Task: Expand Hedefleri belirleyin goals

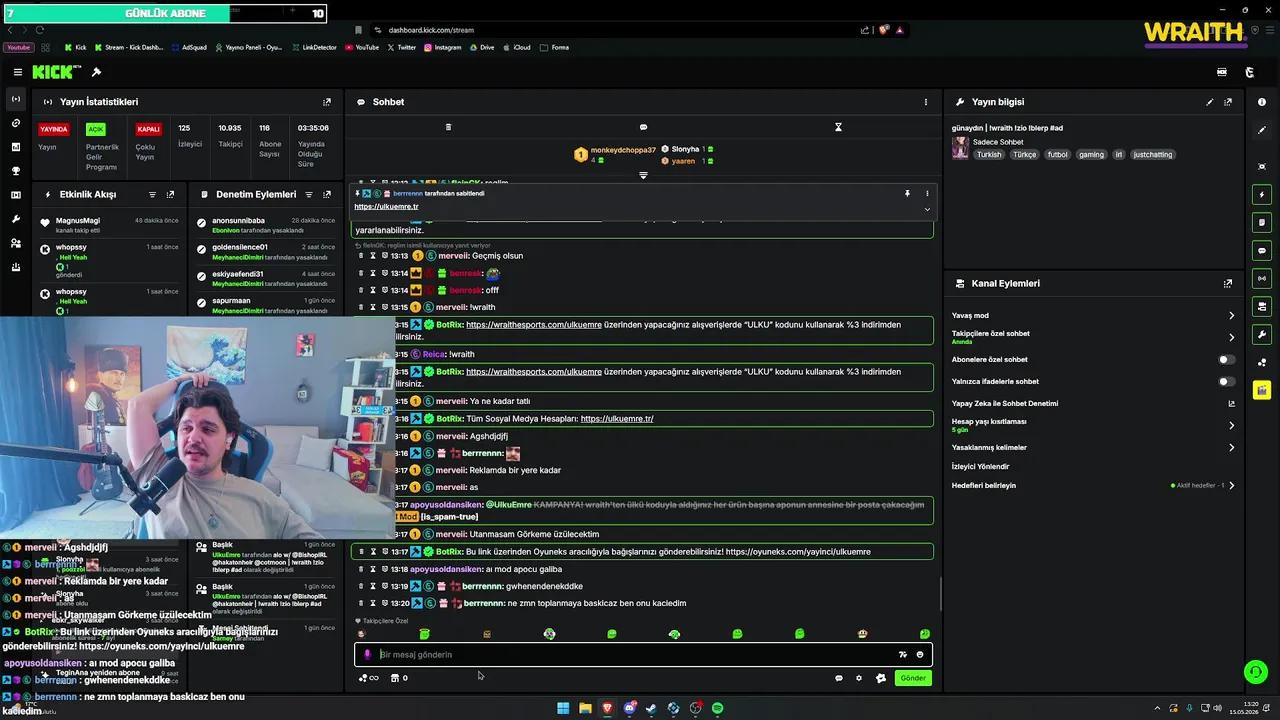Action: [1231, 486]
